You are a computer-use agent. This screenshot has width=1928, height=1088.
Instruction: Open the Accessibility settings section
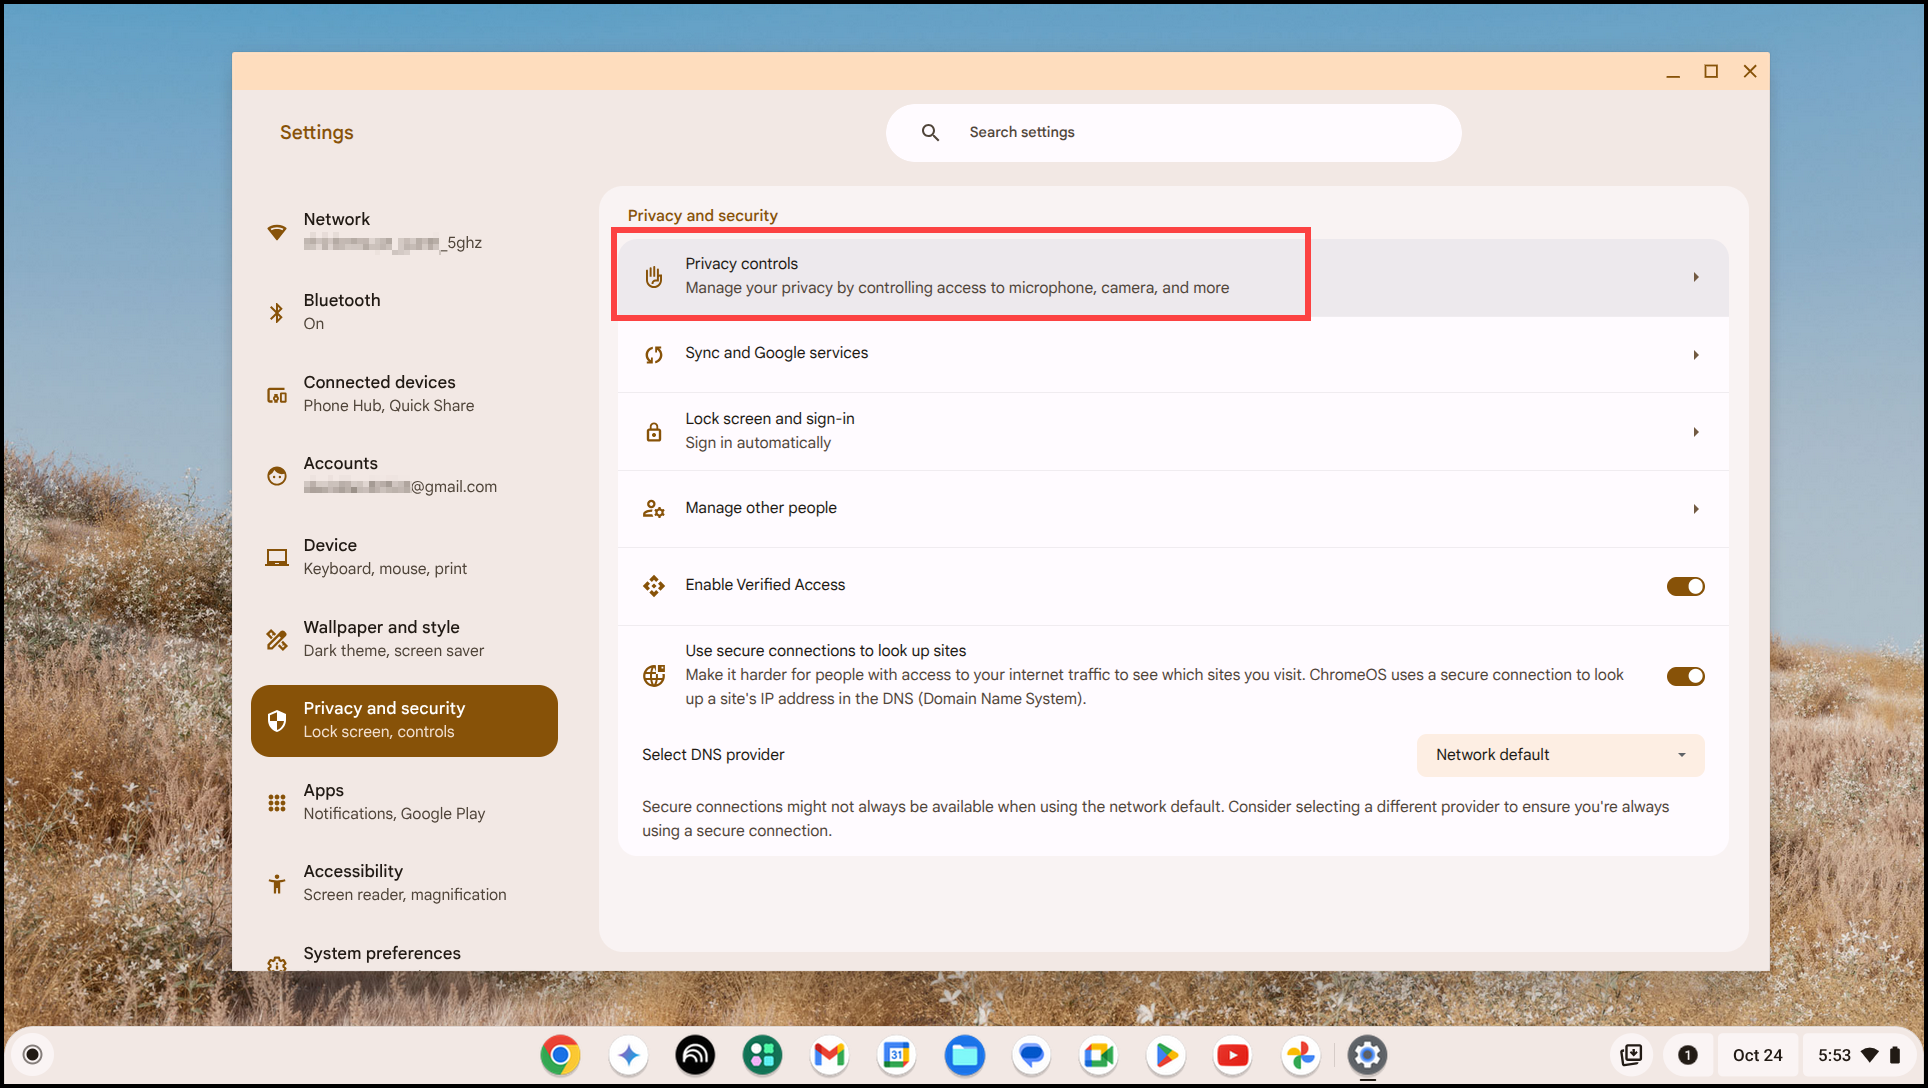(x=404, y=881)
